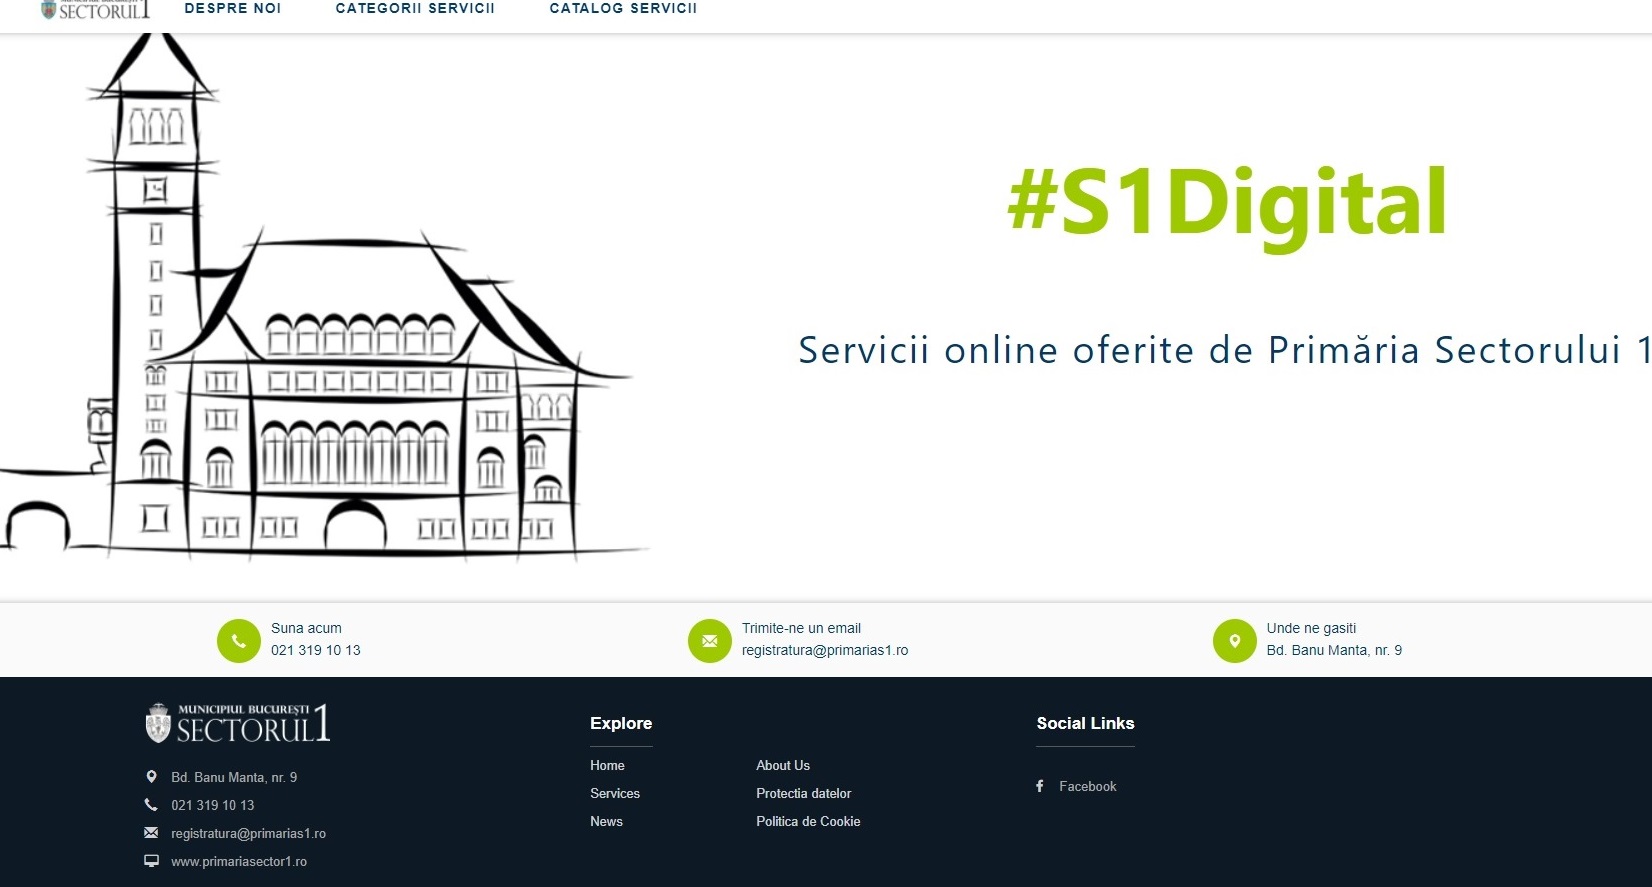This screenshot has height=887, width=1652.
Task: Click the Facebook icon in Social Links
Action: 1040,786
